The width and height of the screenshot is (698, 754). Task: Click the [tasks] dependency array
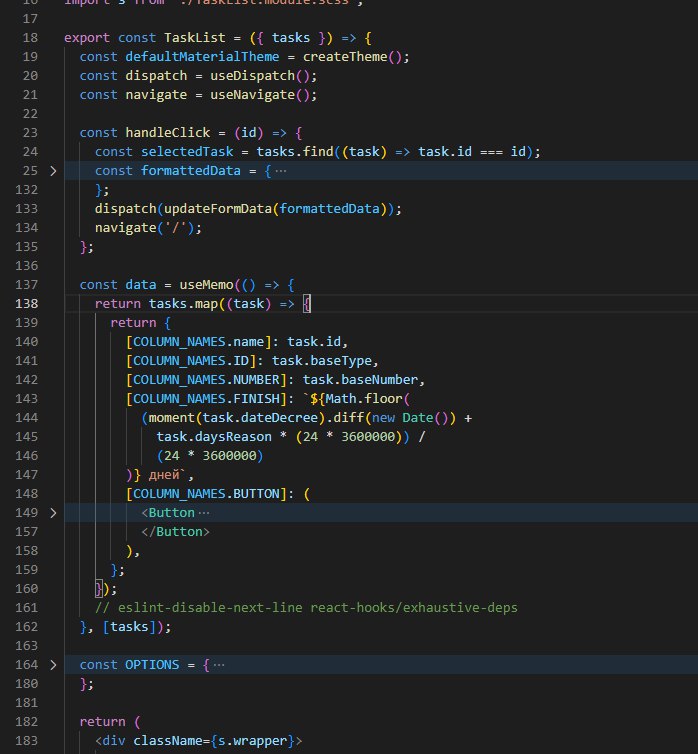pos(129,627)
